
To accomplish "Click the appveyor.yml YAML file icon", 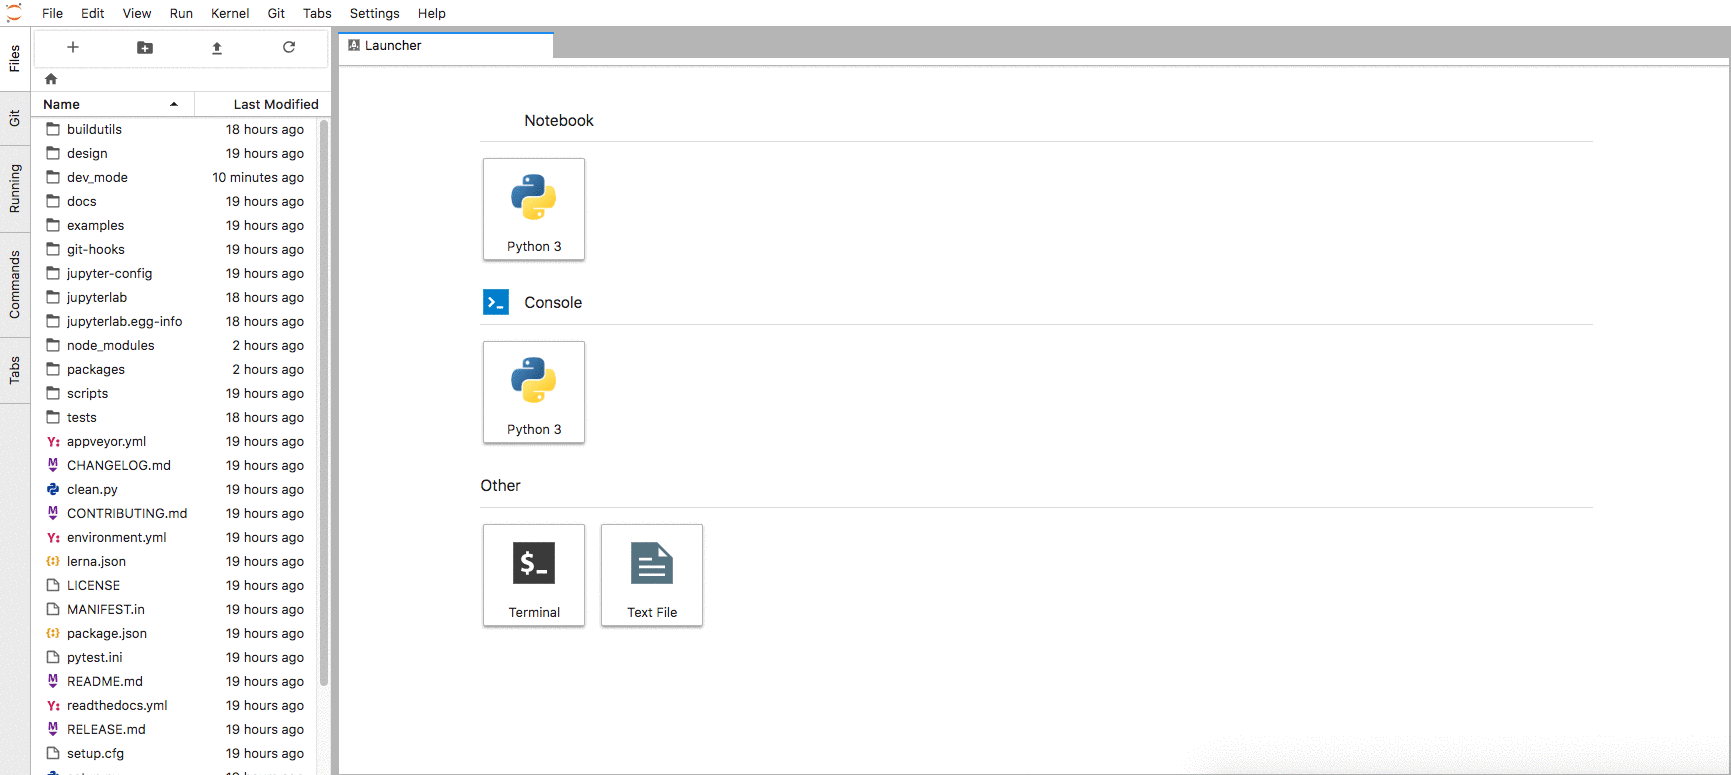I will point(53,441).
